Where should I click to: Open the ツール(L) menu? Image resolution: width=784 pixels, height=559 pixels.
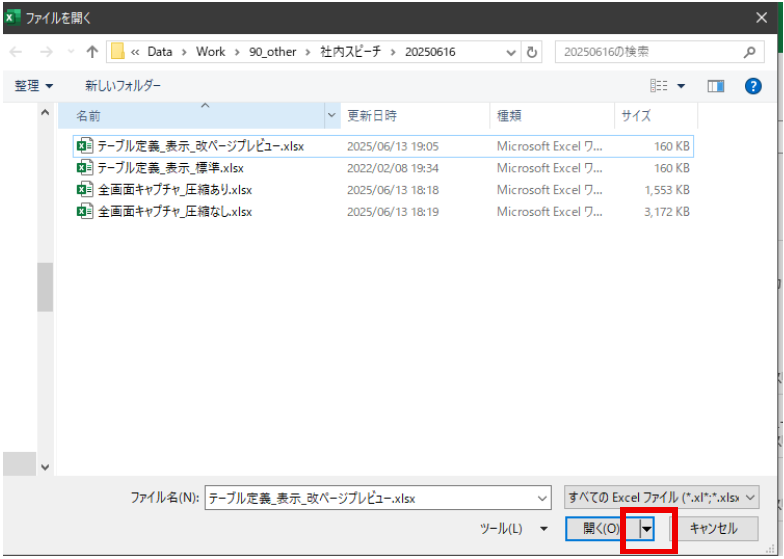point(513,528)
